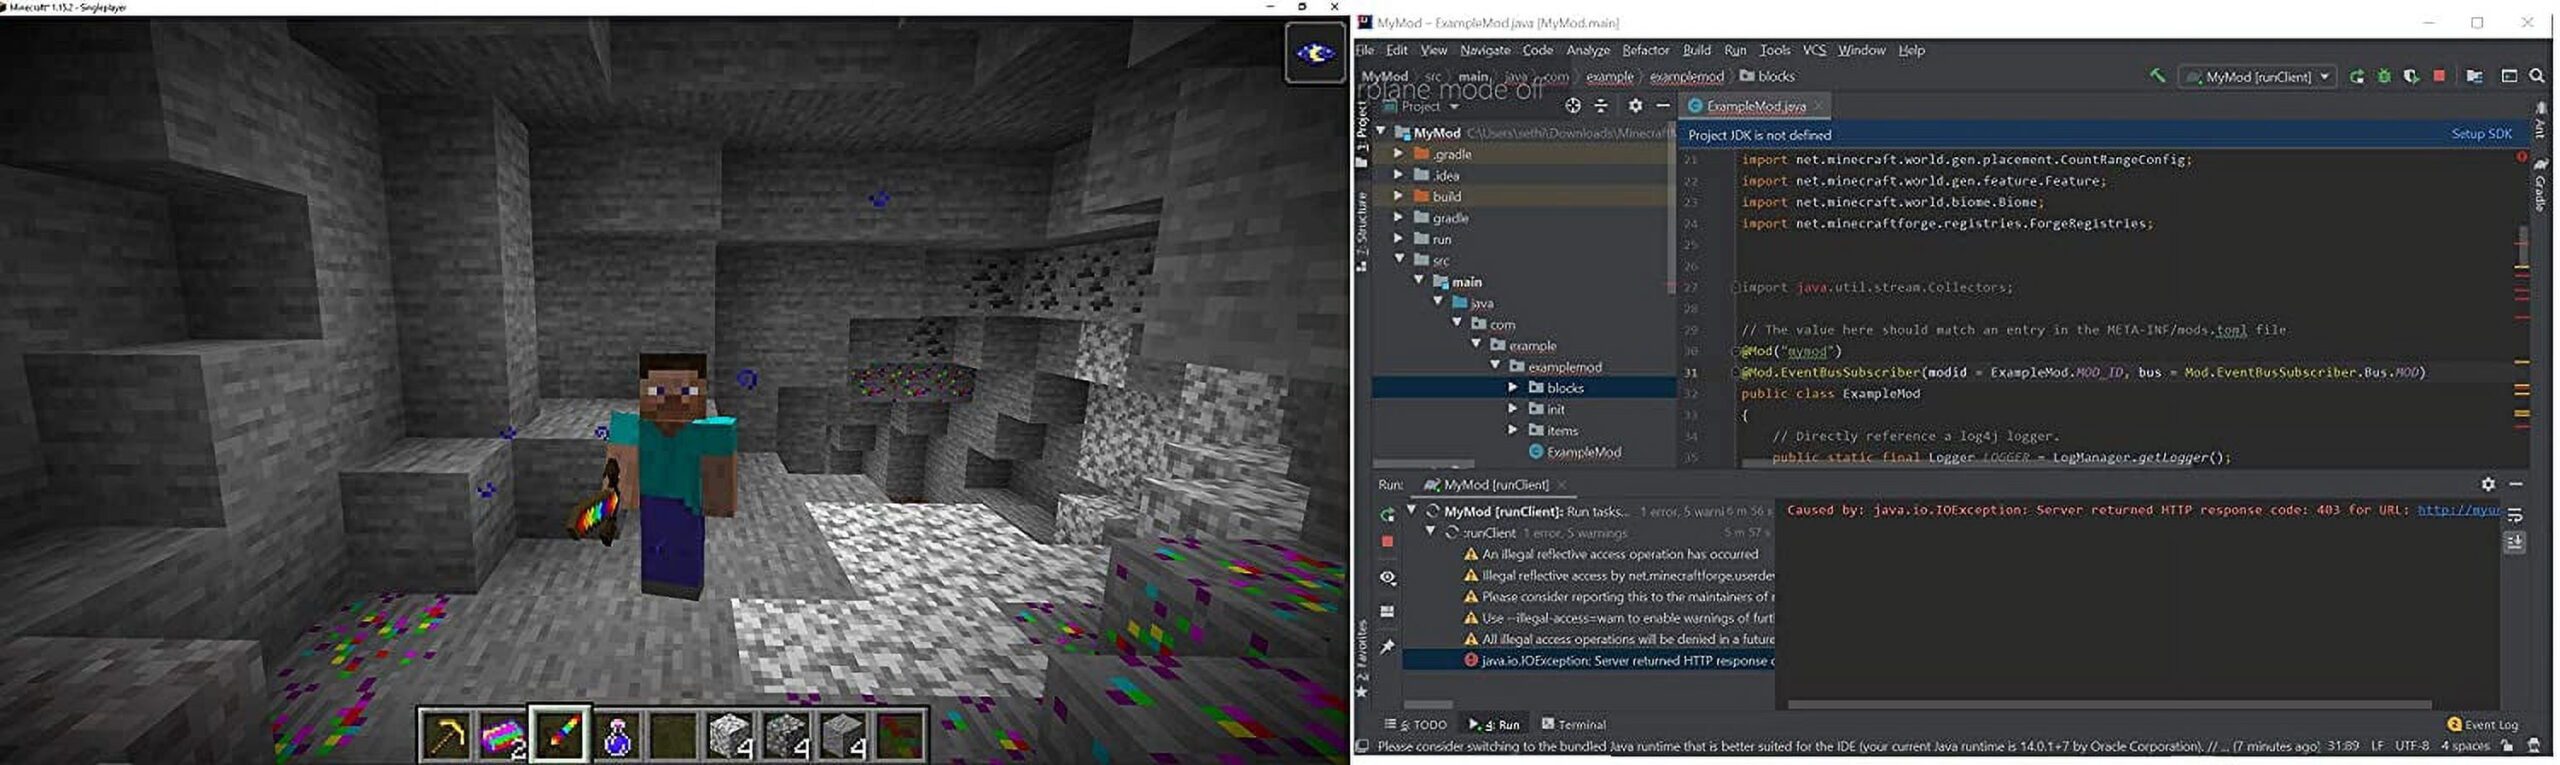Toggle soft-wrap in console output
The height and width of the screenshot is (765, 2560).
pyautogui.click(x=2515, y=515)
